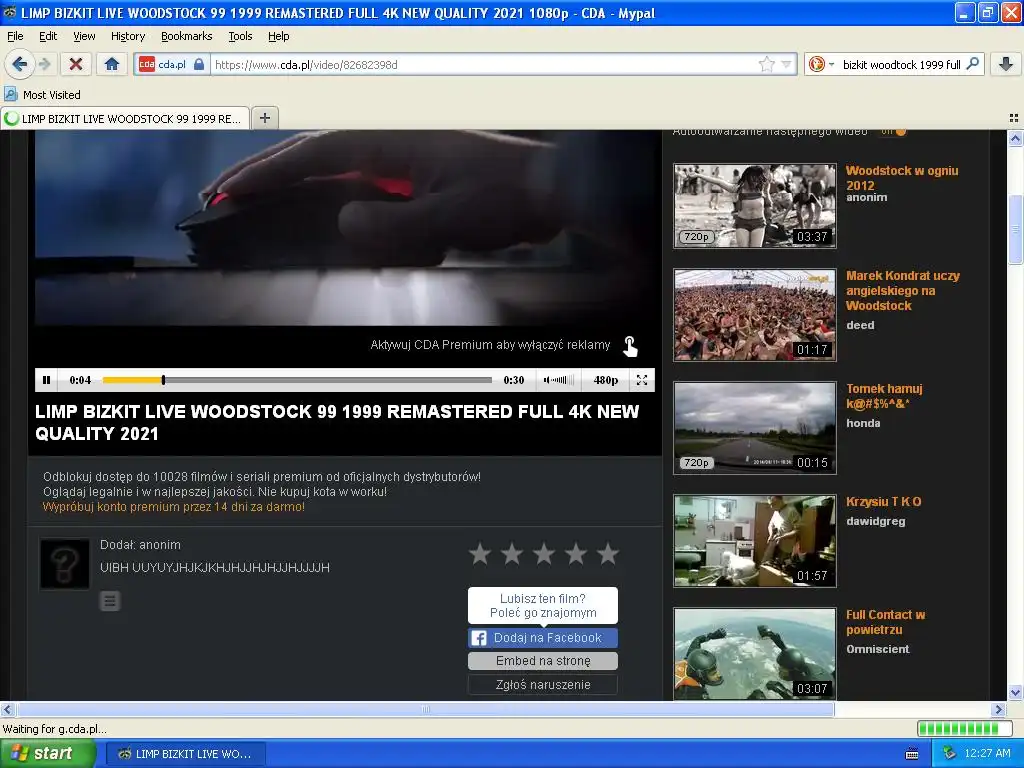
Task: Click Embed na stronę button
Action: pos(543,661)
